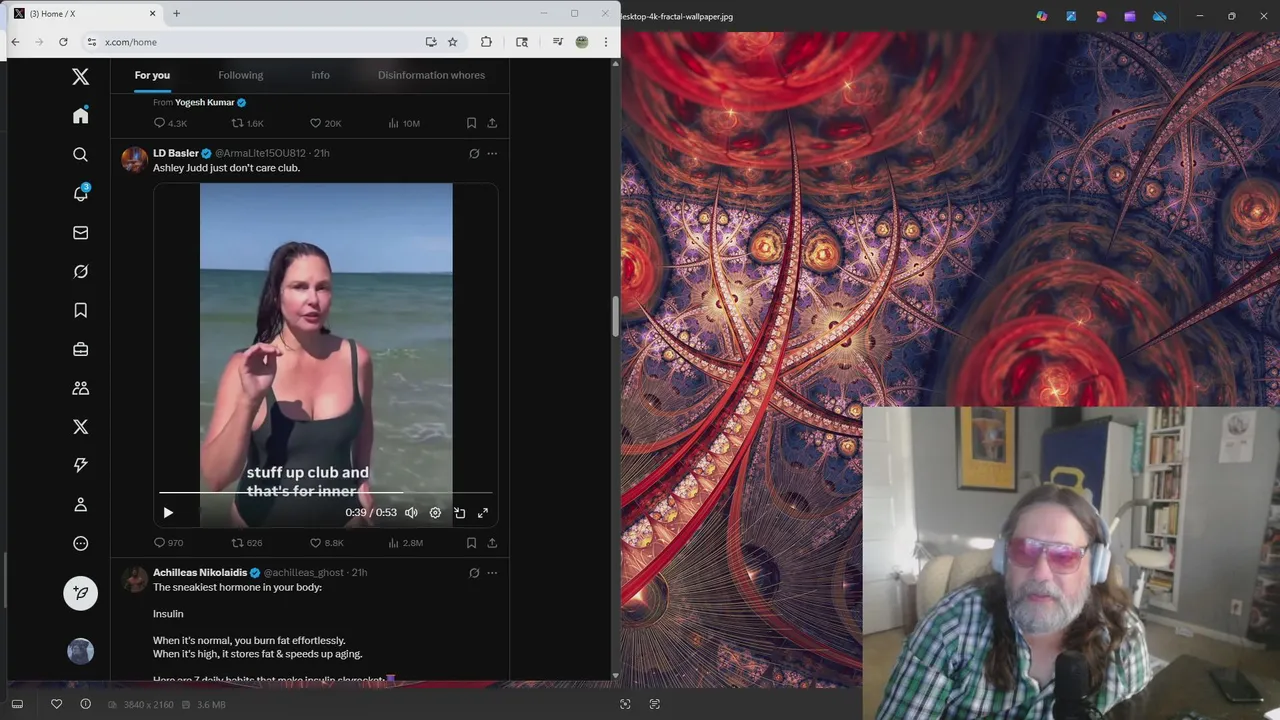Like LD Basler post, 8.8K
The width and height of the screenshot is (1280, 720).
(x=326, y=543)
